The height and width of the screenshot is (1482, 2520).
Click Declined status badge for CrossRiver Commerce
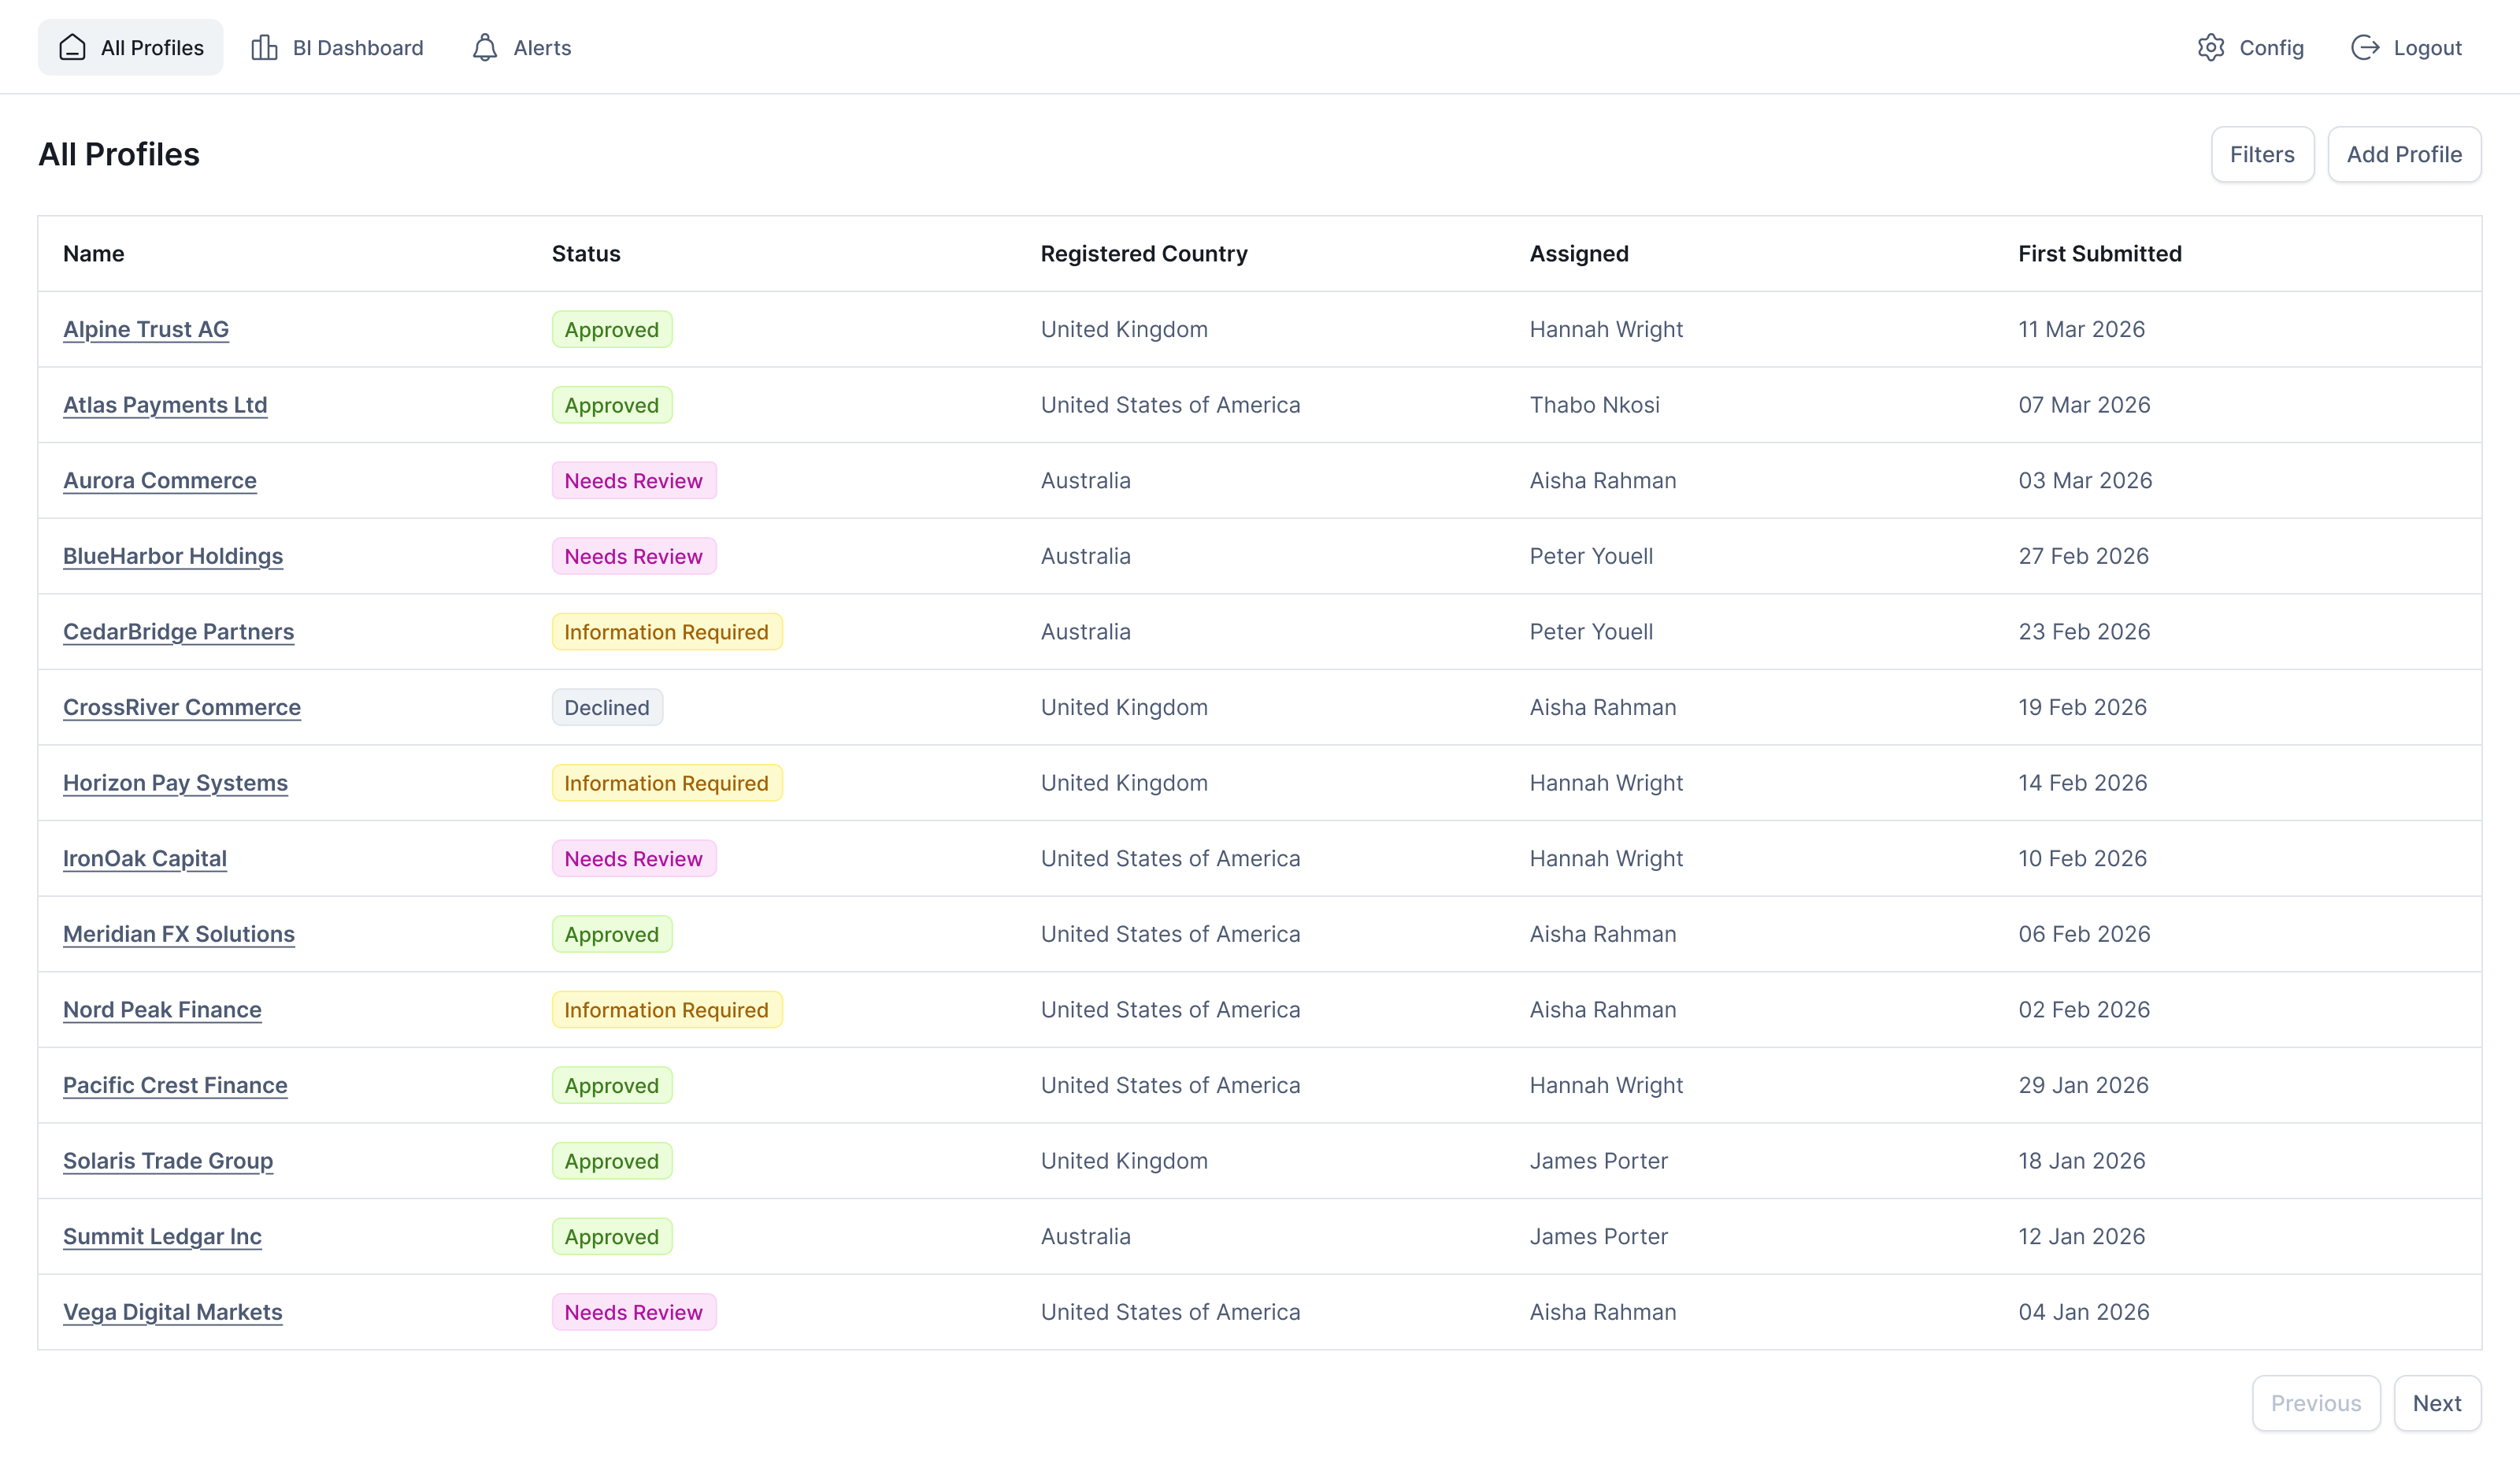tap(607, 707)
